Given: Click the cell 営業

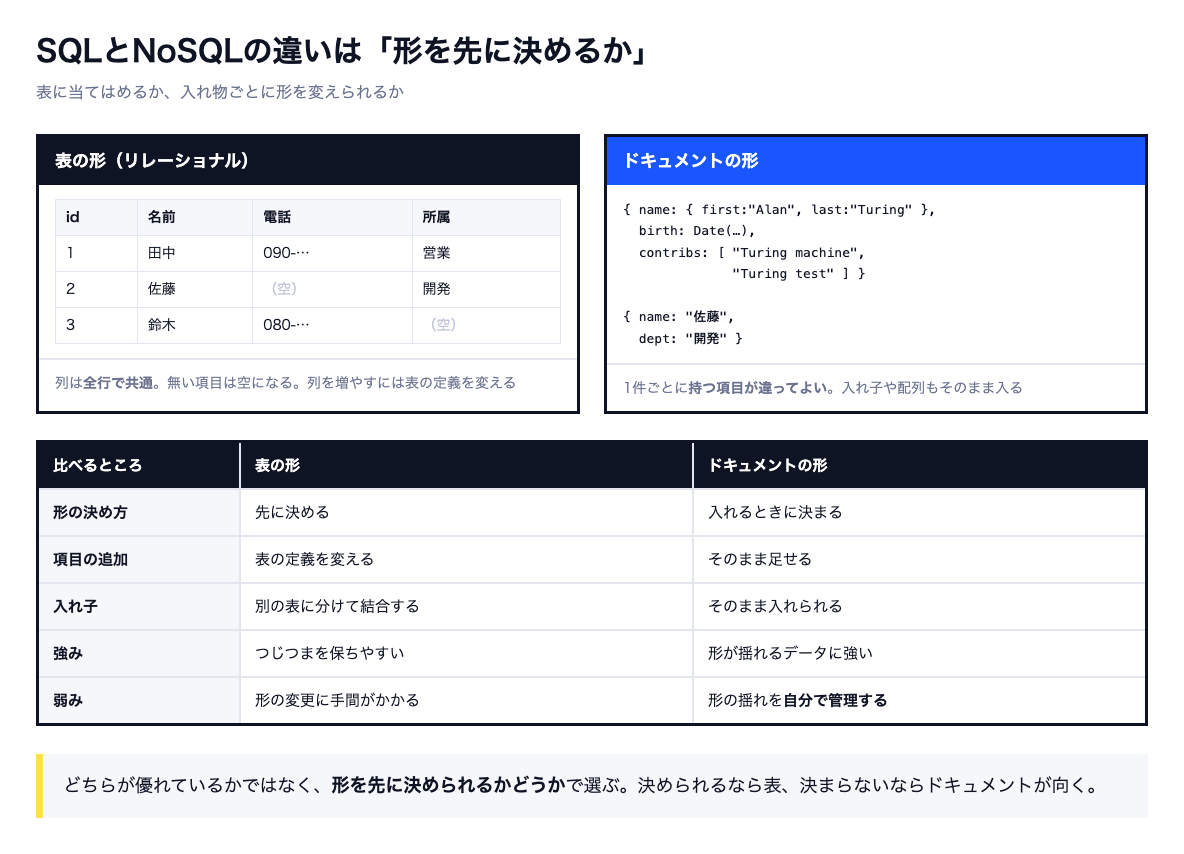Looking at the screenshot, I should pos(486,253).
